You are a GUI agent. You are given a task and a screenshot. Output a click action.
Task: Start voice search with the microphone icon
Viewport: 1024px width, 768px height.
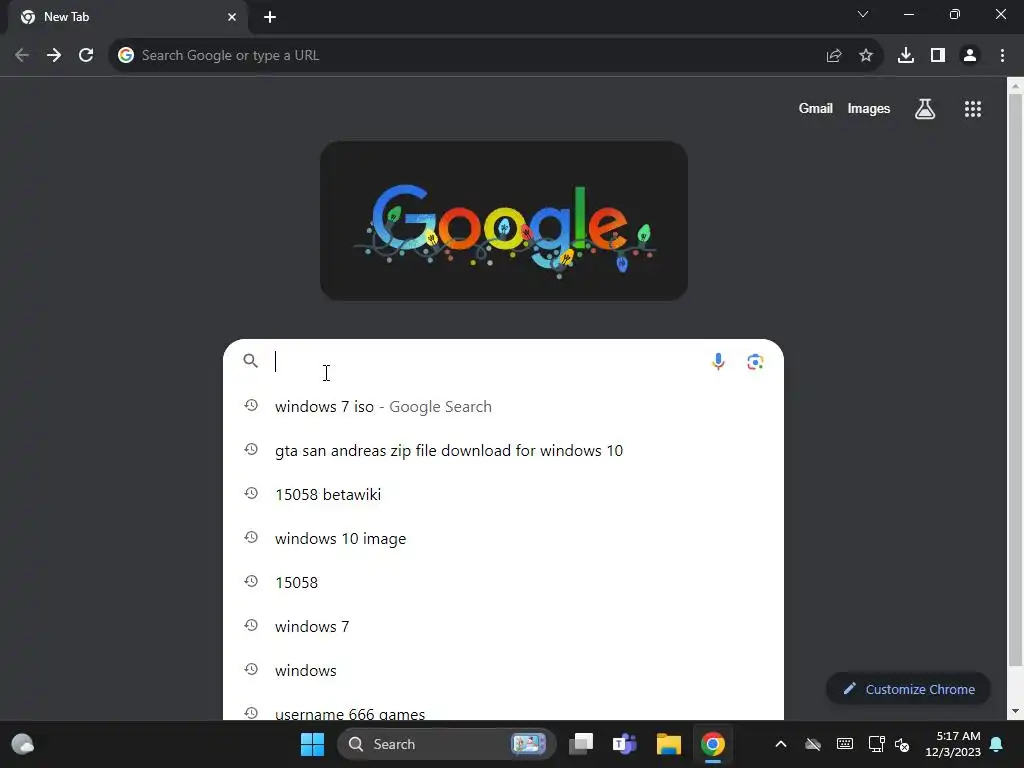(718, 361)
